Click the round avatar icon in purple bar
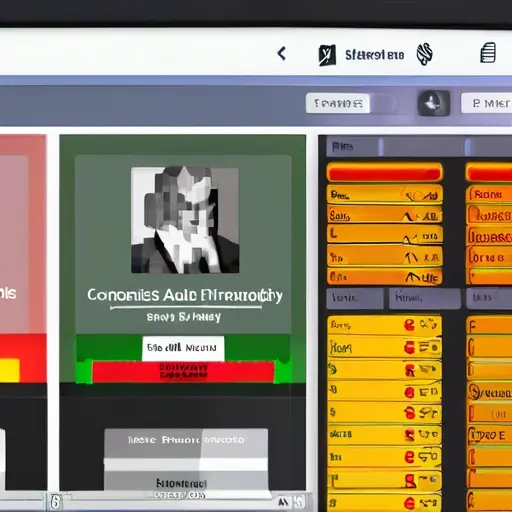 pos(434,103)
